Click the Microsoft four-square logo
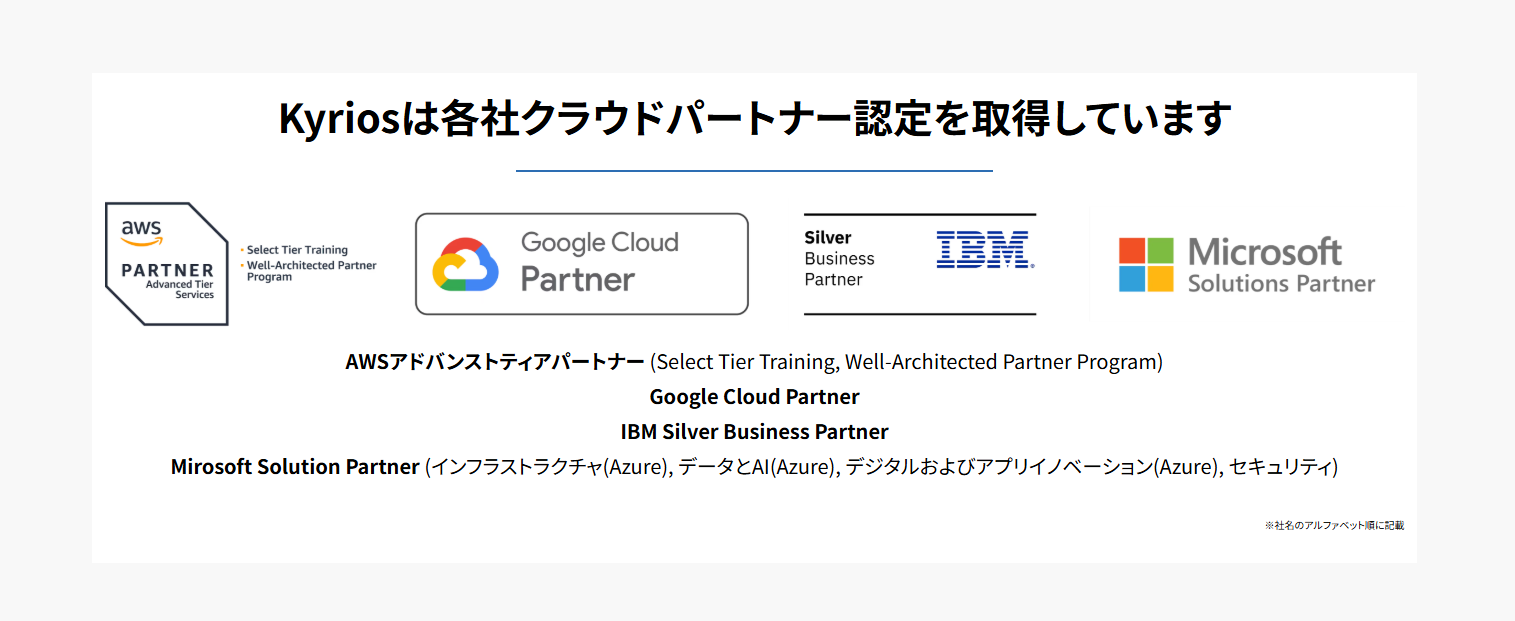The height and width of the screenshot is (621, 1515). point(1146,264)
